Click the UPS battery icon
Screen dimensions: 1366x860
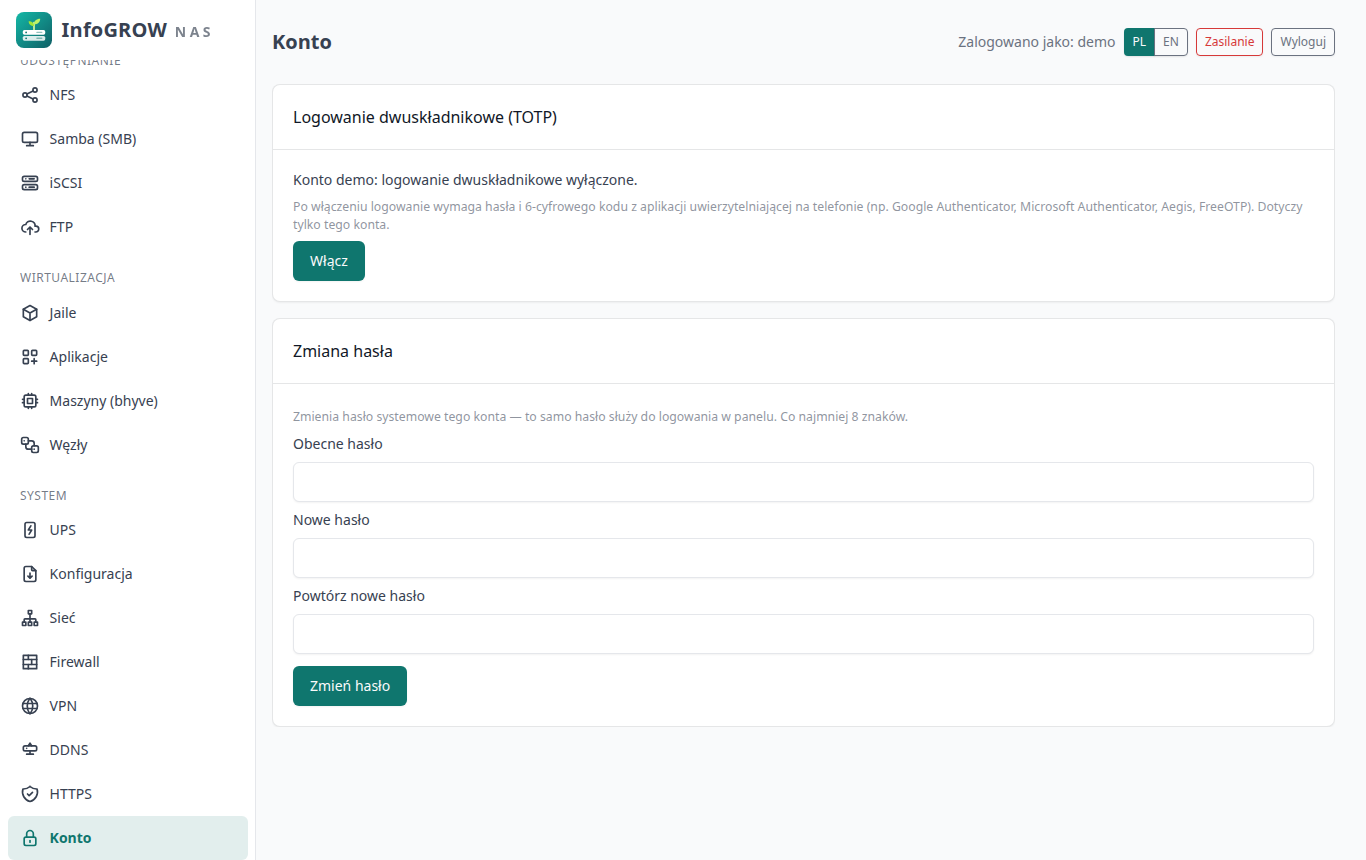(x=30, y=530)
